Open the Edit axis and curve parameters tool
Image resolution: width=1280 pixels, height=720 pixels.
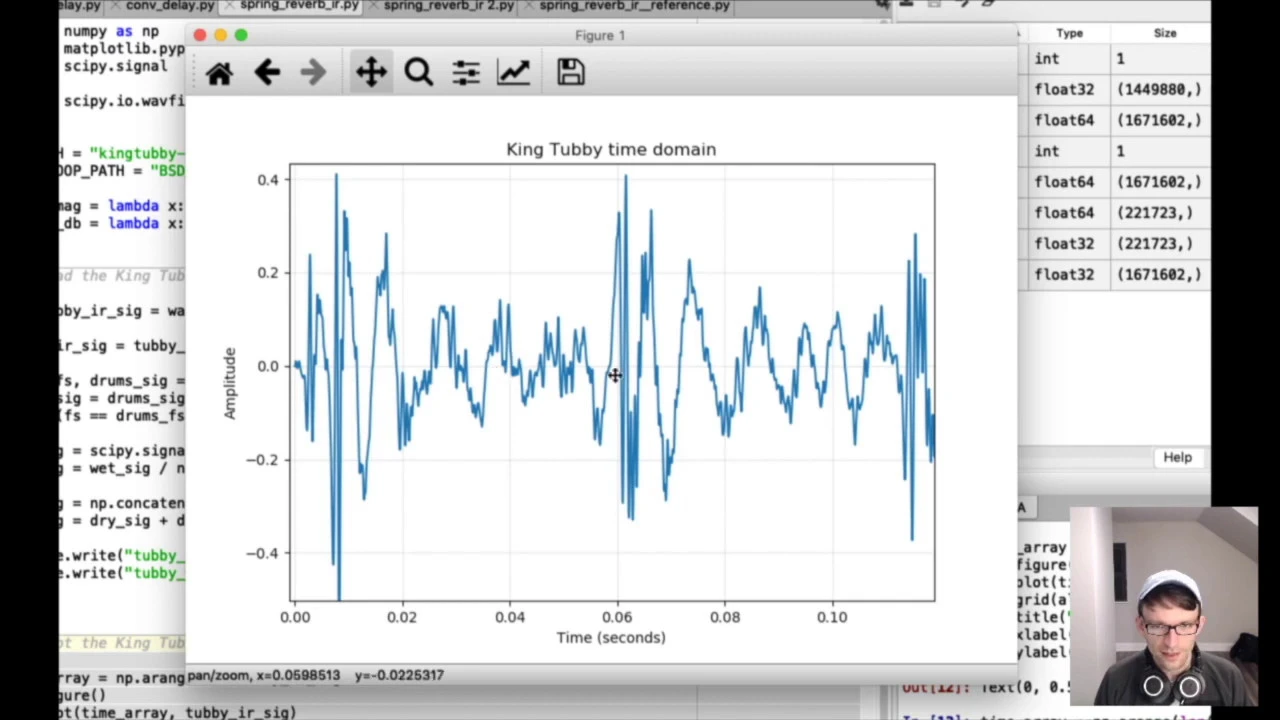click(514, 72)
